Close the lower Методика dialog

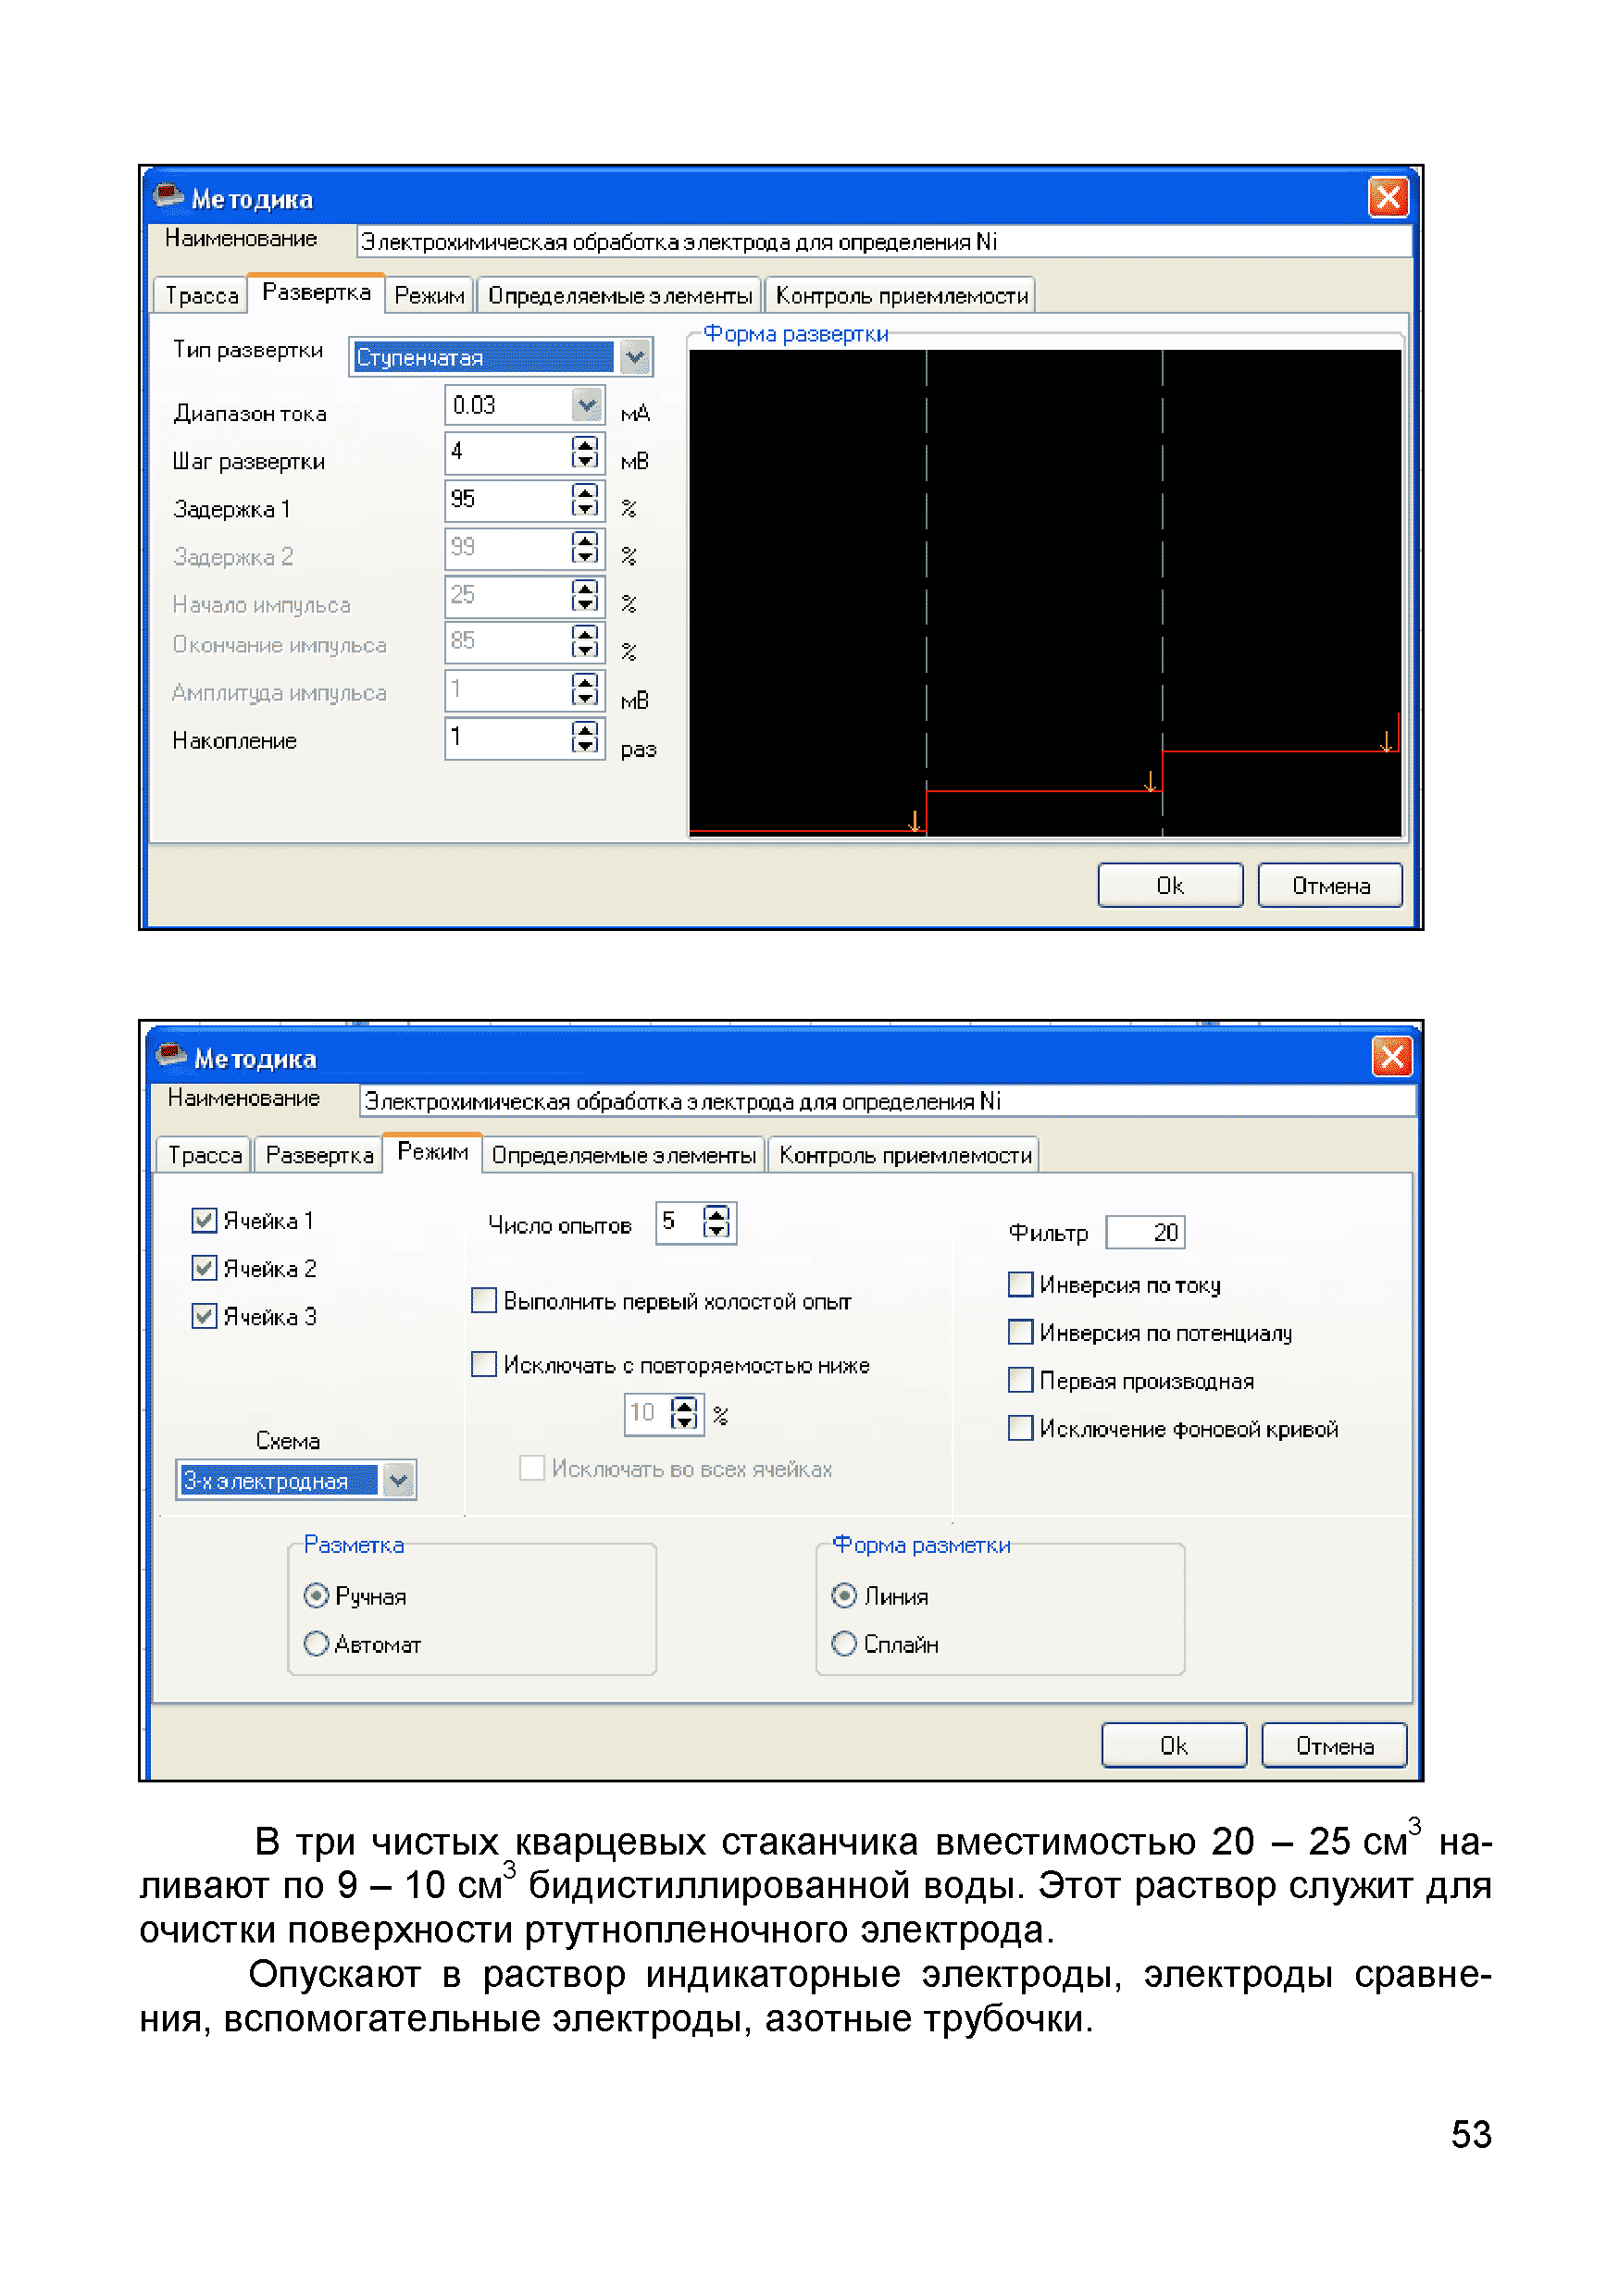[x=1392, y=1056]
